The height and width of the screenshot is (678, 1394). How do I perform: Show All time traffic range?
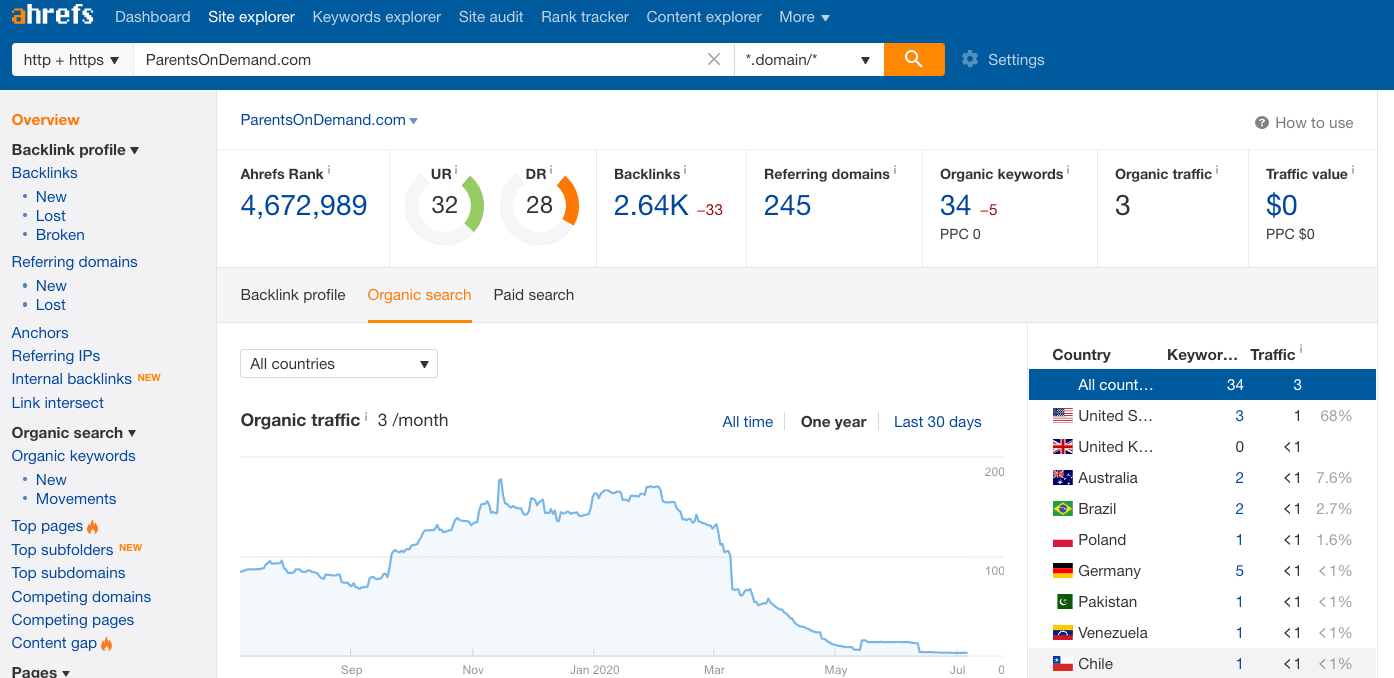coord(748,422)
